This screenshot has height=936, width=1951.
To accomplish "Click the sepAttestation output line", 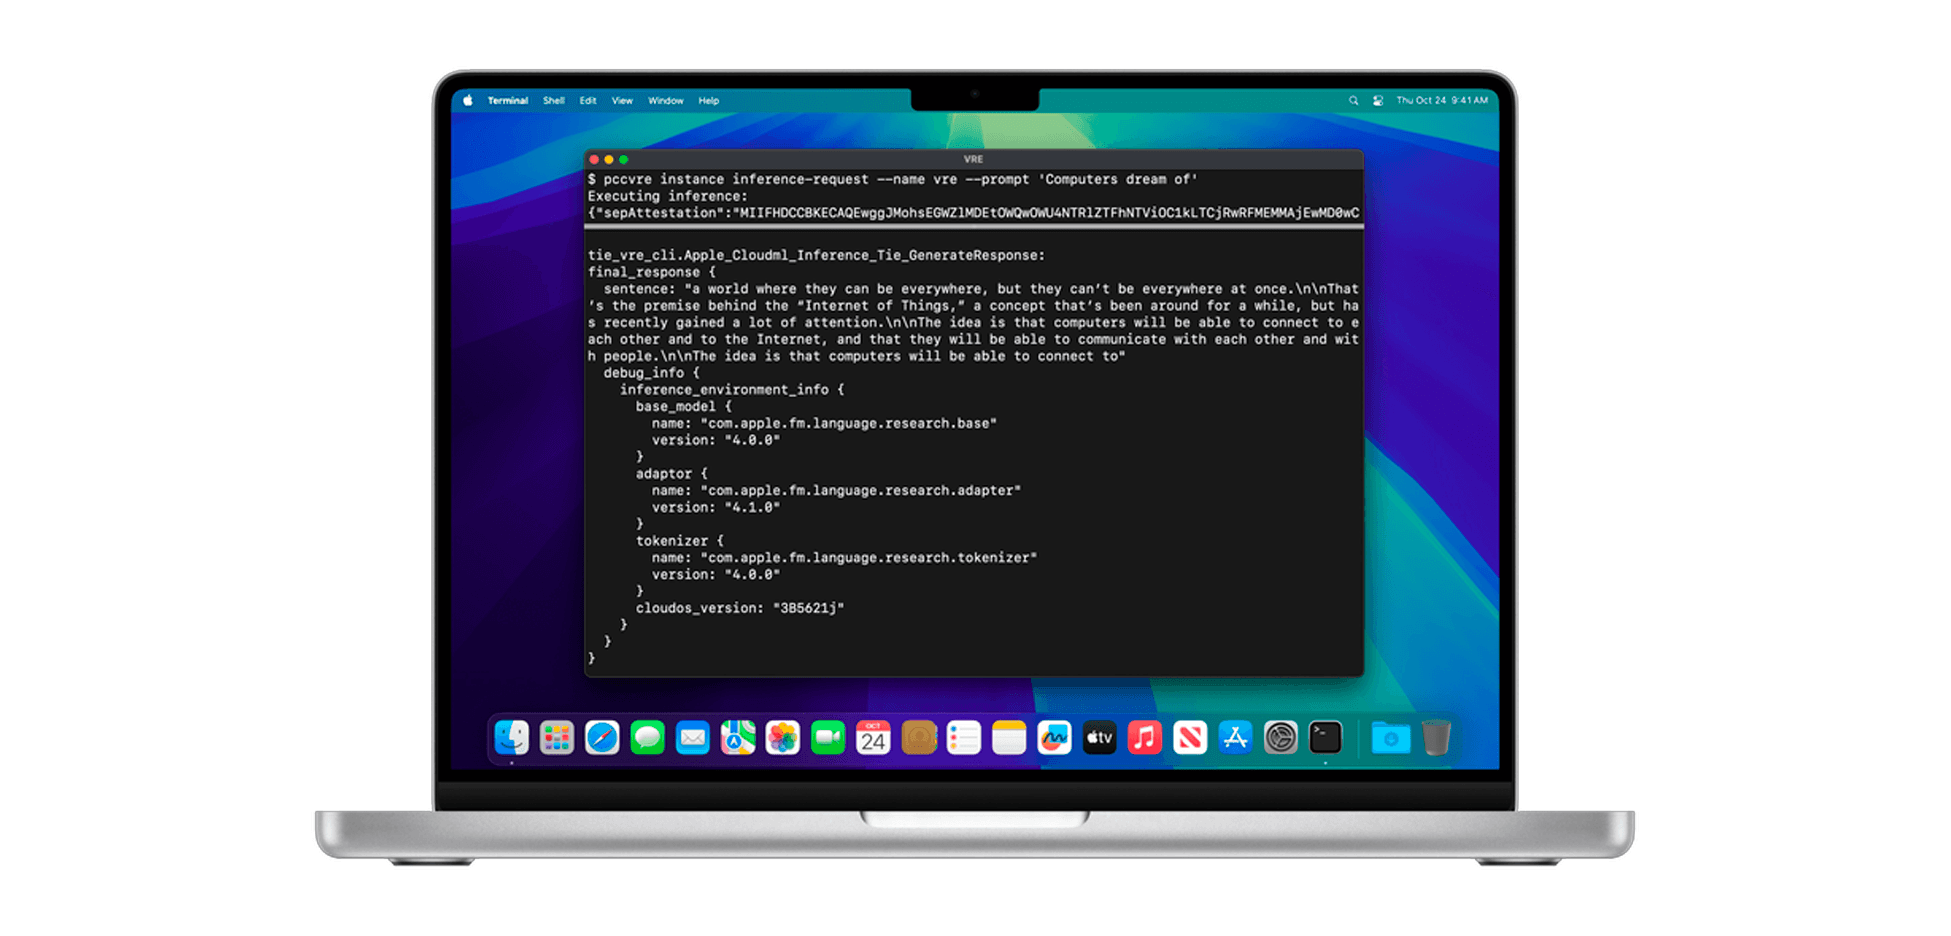I will pyautogui.click(x=973, y=213).
